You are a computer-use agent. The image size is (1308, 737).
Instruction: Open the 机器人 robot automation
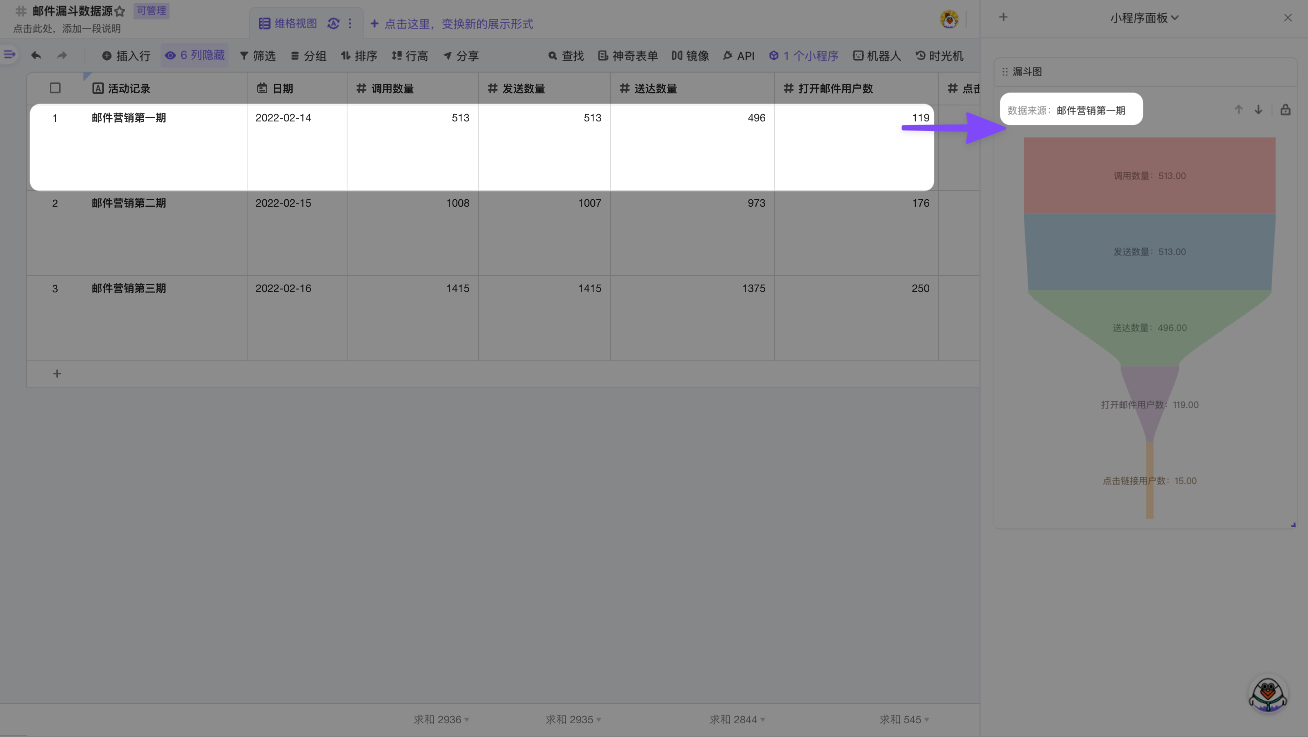pos(876,56)
